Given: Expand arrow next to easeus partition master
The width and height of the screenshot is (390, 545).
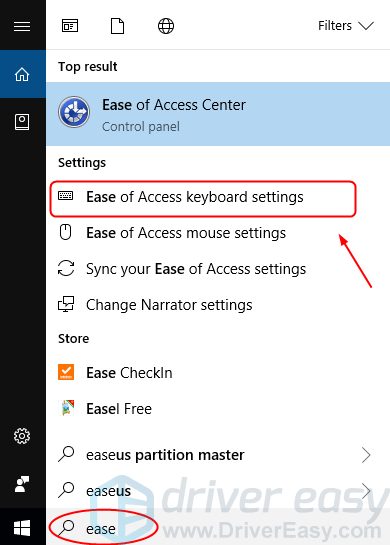Looking at the screenshot, I should point(366,455).
